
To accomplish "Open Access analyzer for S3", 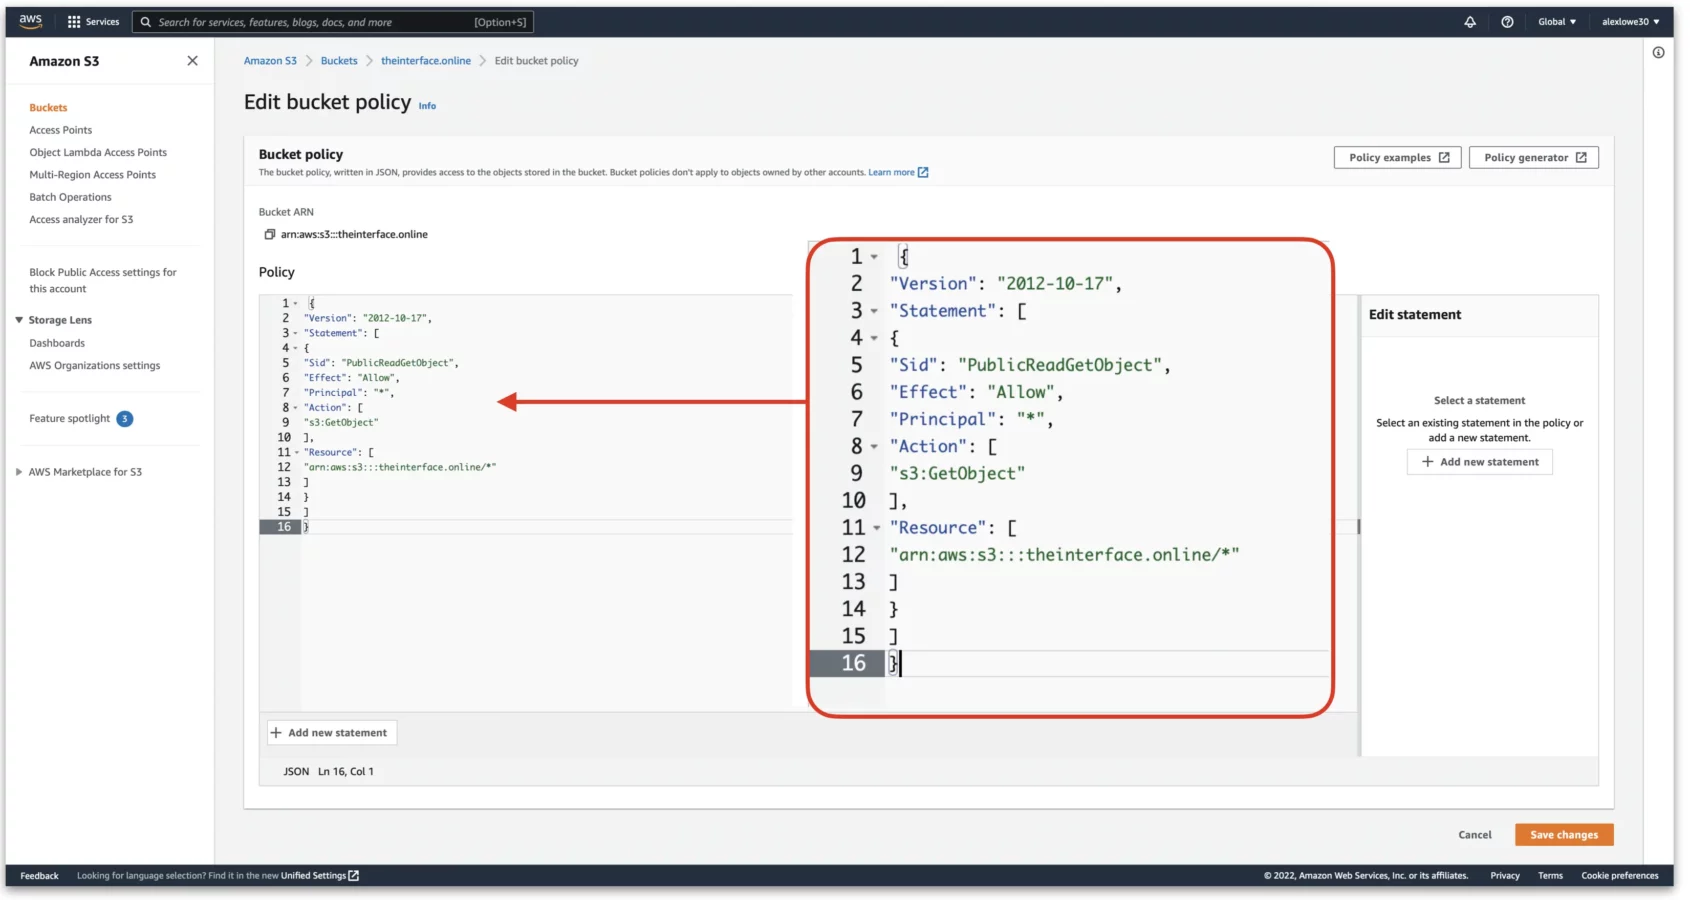I will point(81,220).
